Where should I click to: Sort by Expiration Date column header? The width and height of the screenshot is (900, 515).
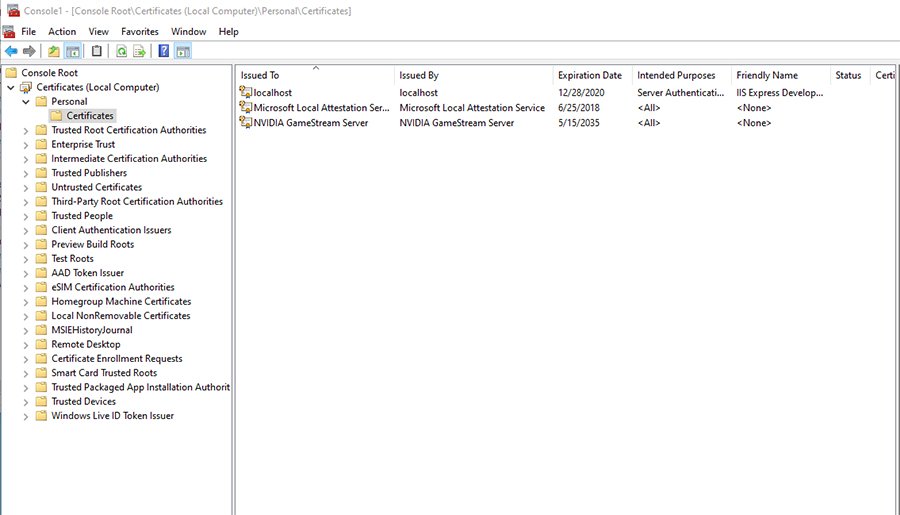(589, 75)
